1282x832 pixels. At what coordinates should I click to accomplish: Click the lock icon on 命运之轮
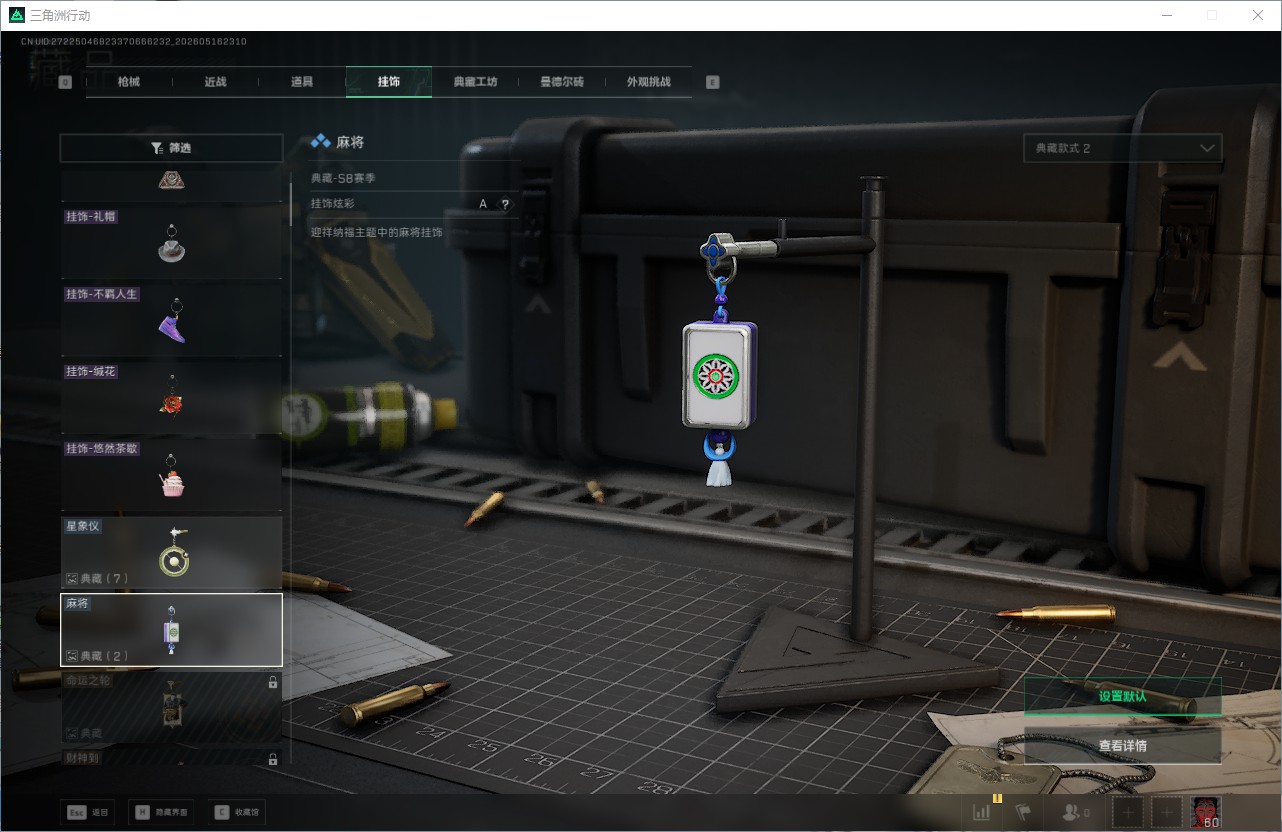point(272,682)
